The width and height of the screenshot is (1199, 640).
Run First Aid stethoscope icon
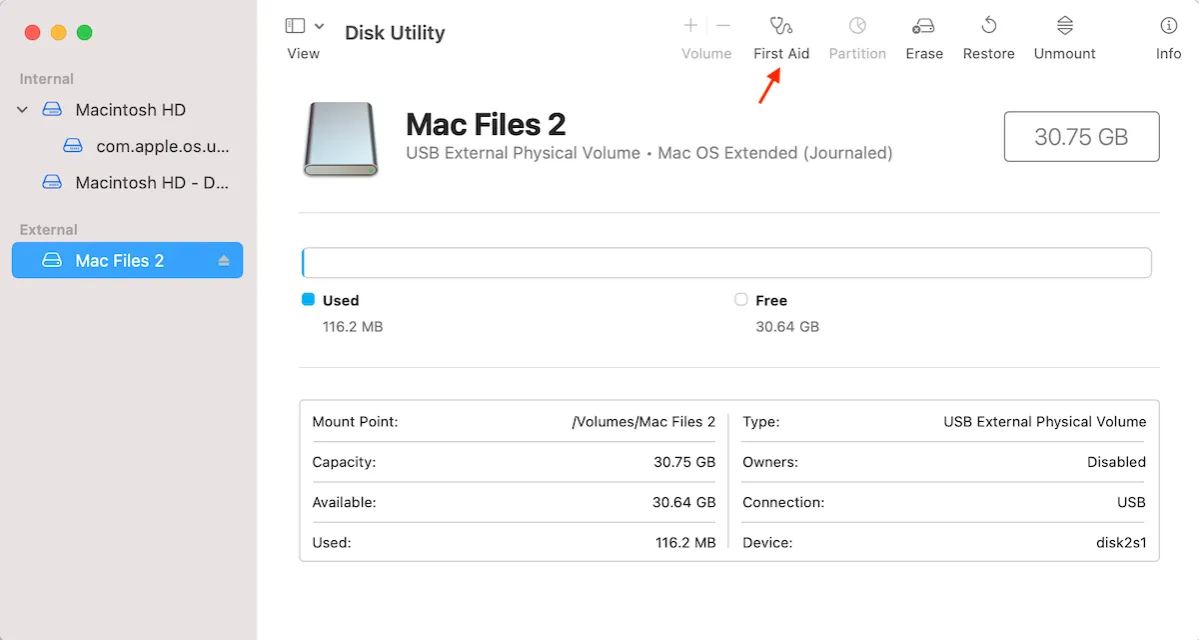pyautogui.click(x=781, y=26)
